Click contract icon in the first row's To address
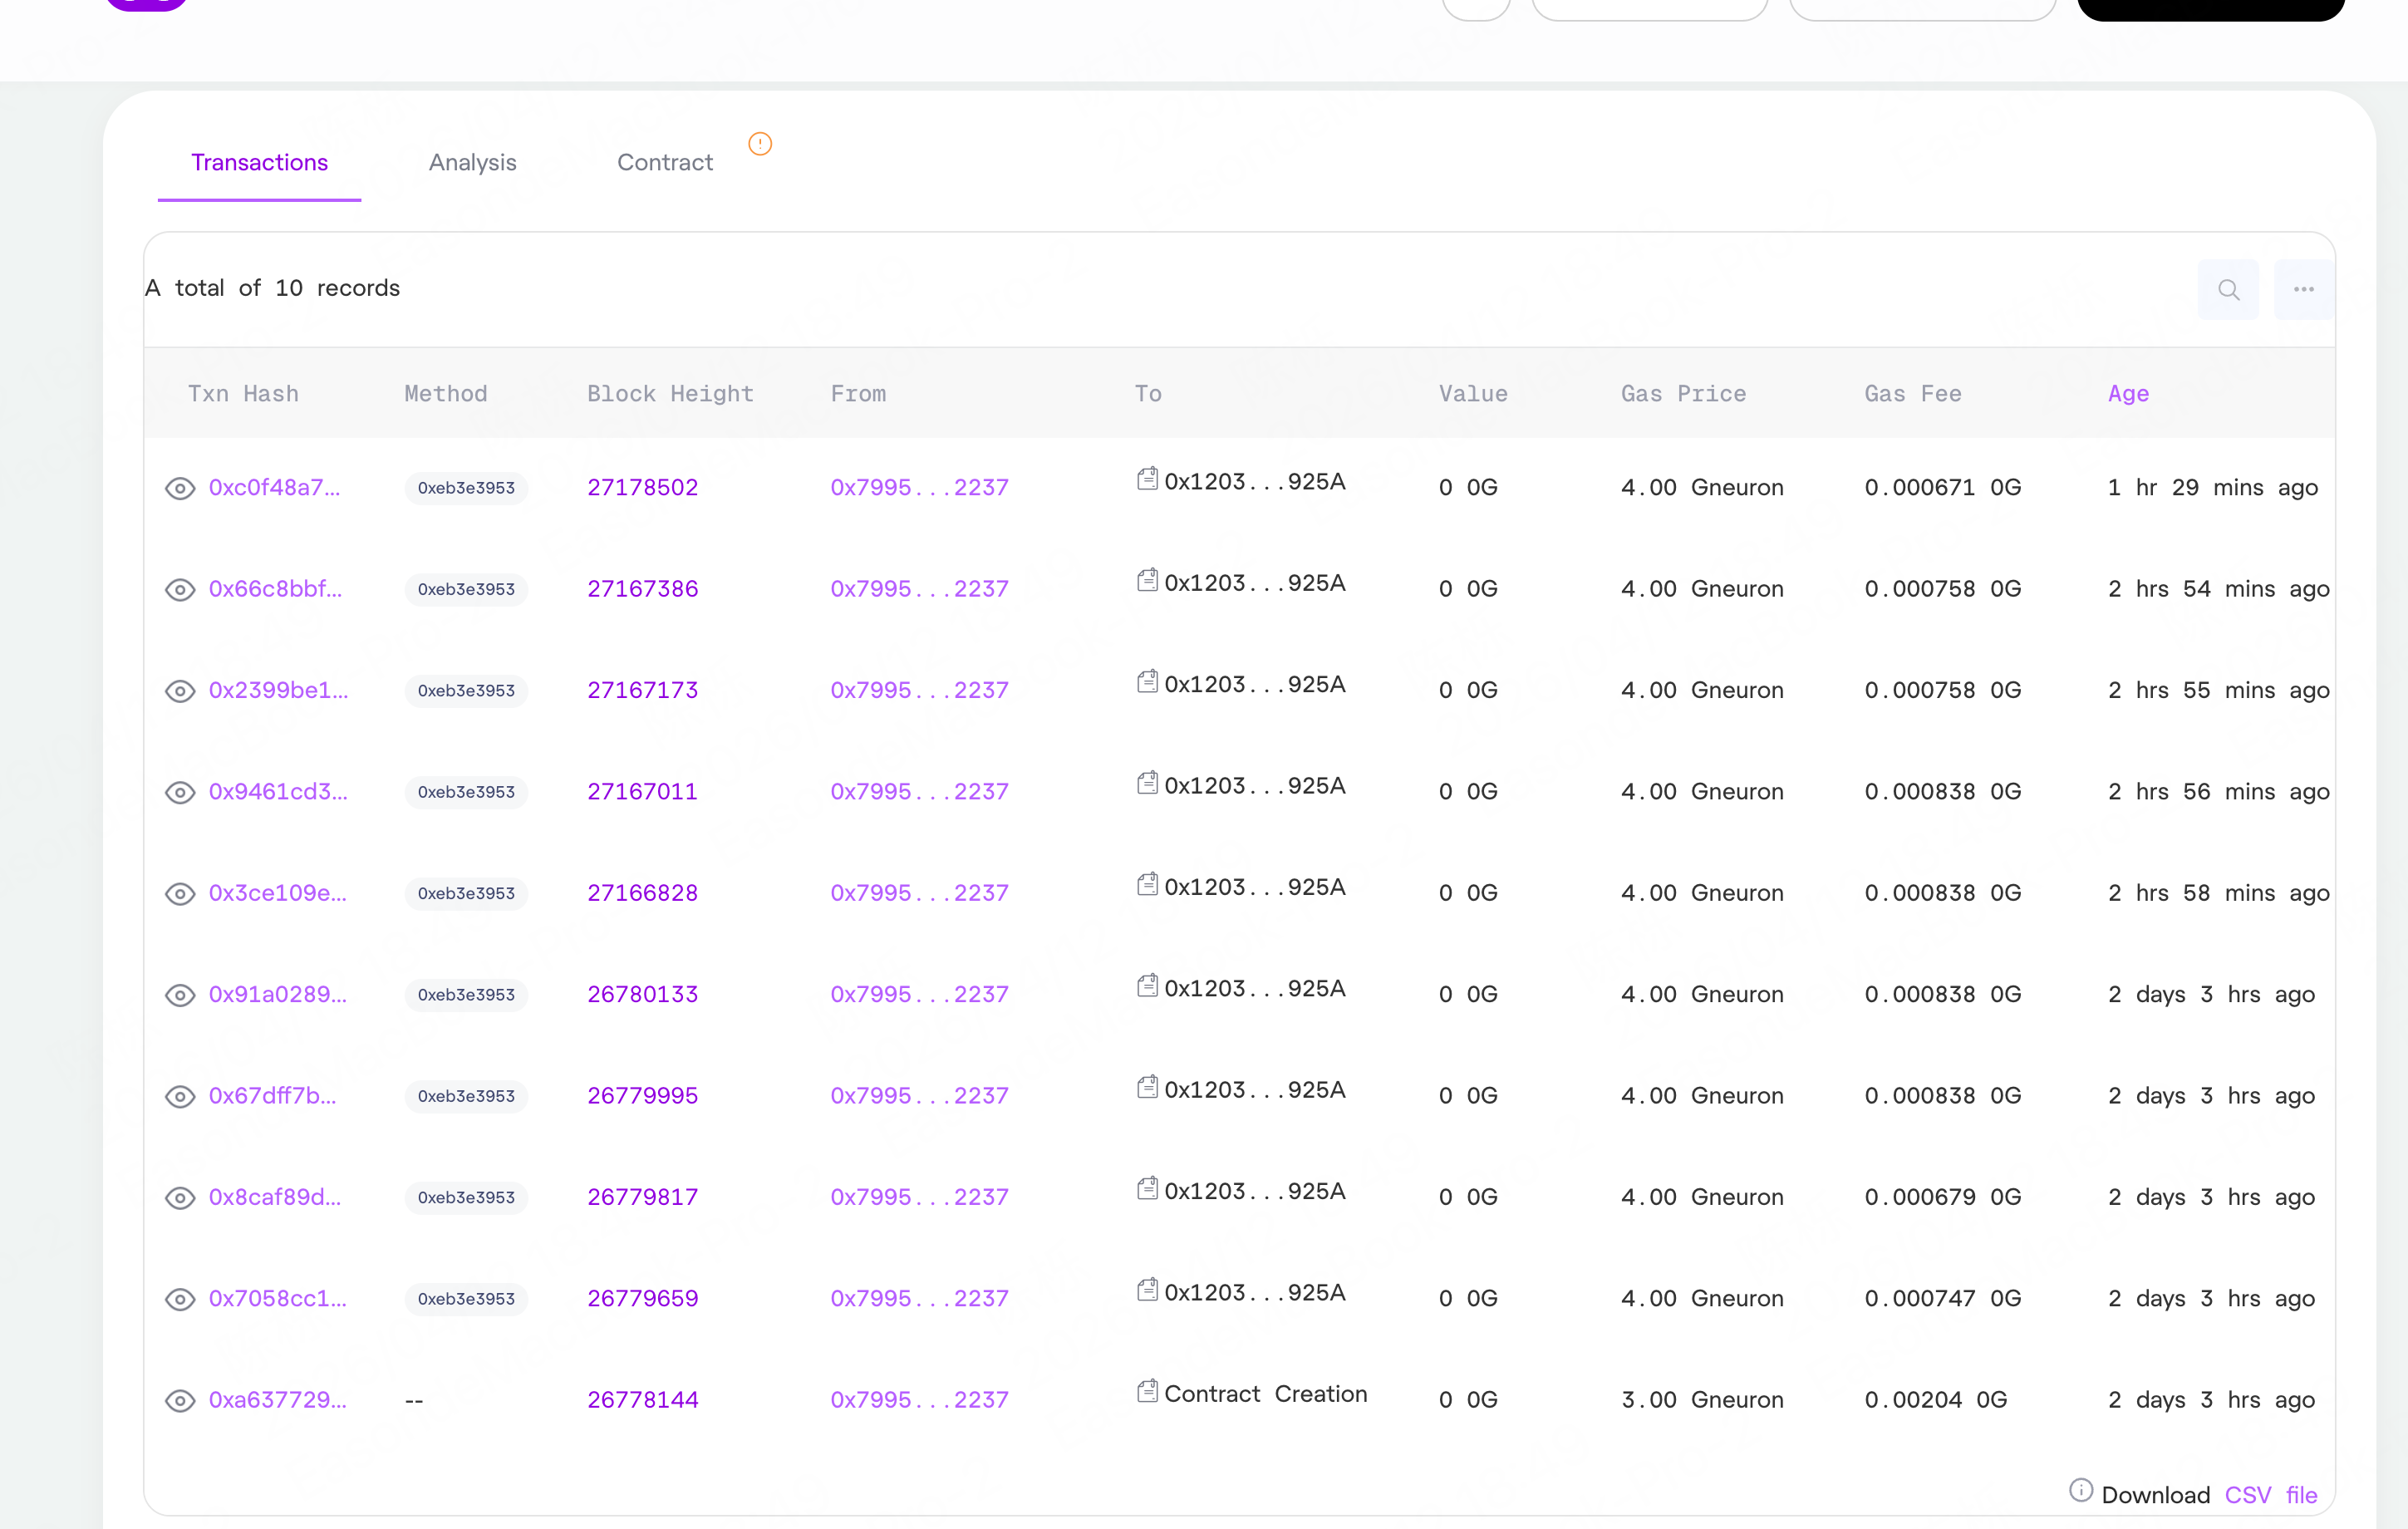Image resolution: width=2408 pixels, height=1529 pixels. pyautogui.click(x=1147, y=479)
